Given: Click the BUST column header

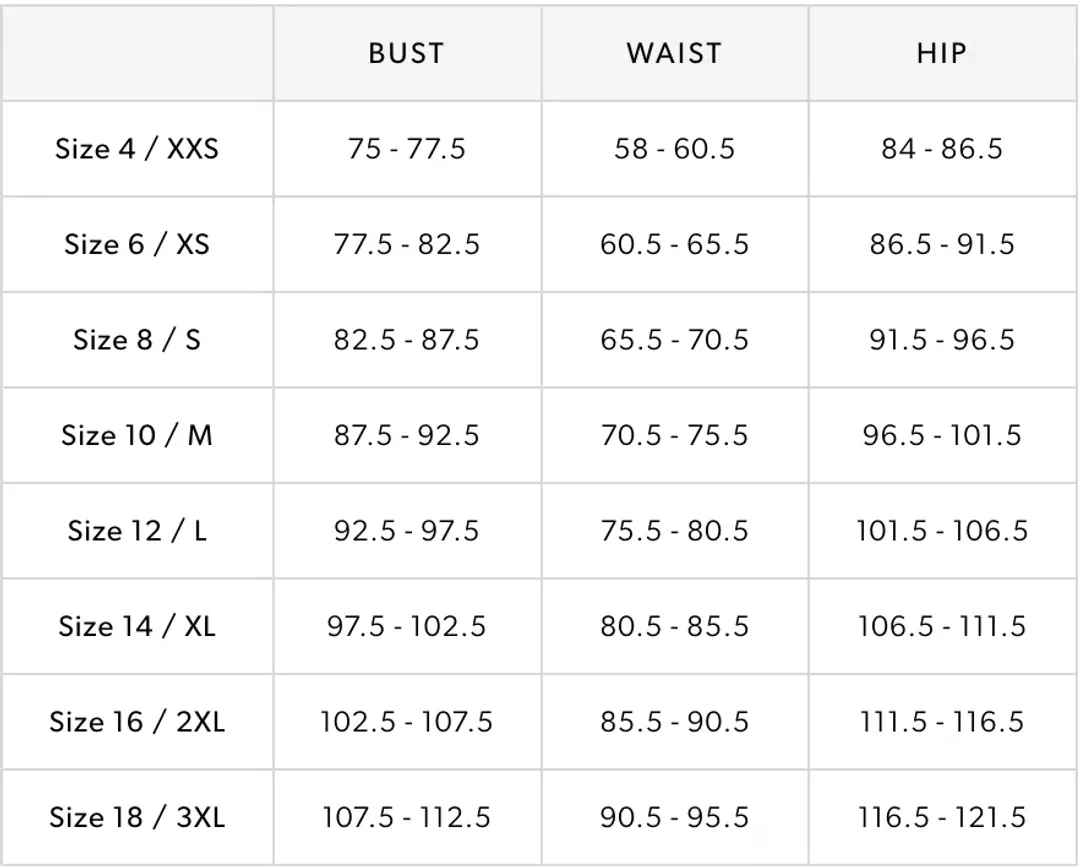Looking at the screenshot, I should pyautogui.click(x=406, y=53).
